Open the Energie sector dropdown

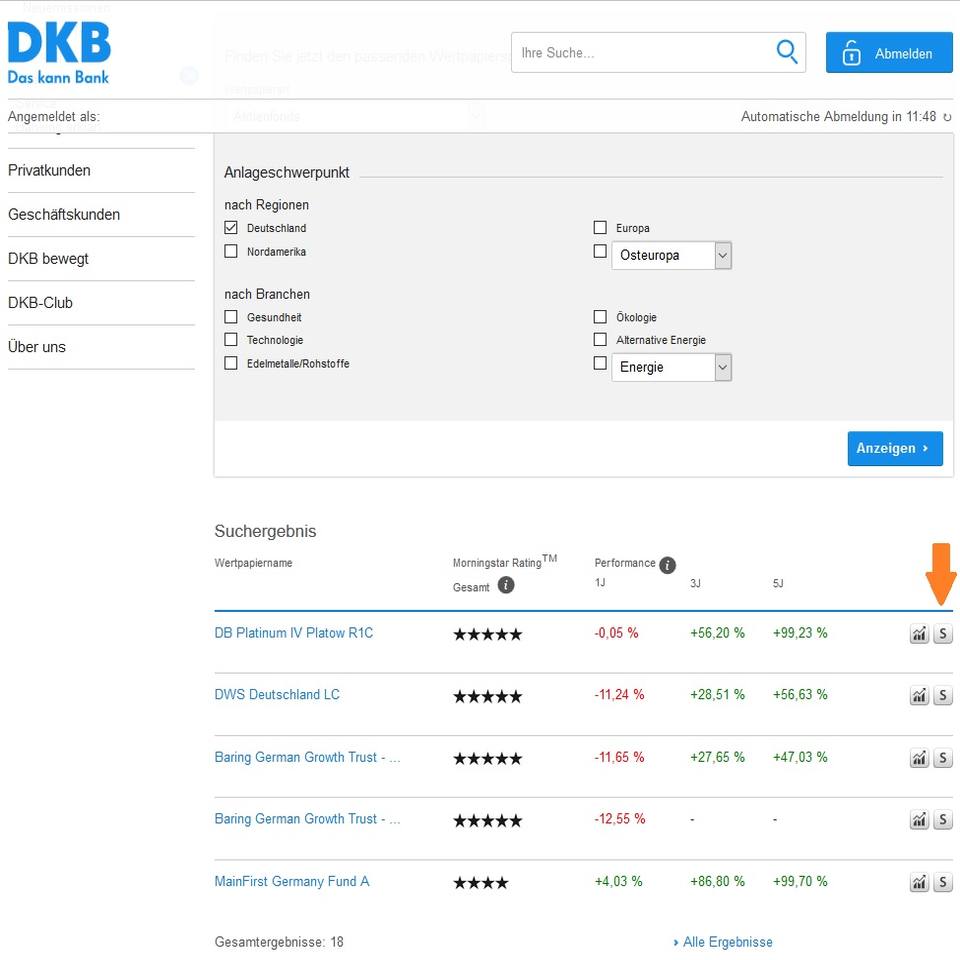672,367
